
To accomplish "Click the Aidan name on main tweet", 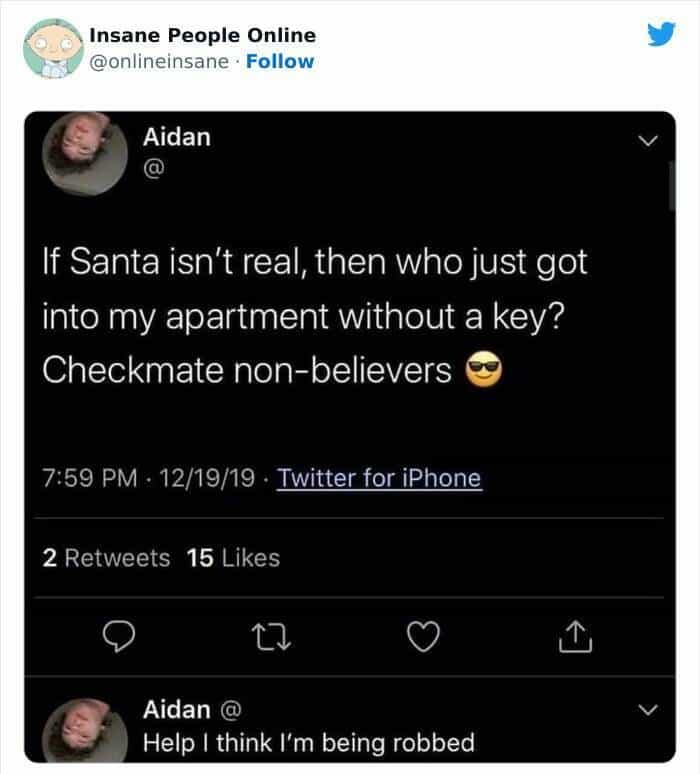I will pos(177,136).
